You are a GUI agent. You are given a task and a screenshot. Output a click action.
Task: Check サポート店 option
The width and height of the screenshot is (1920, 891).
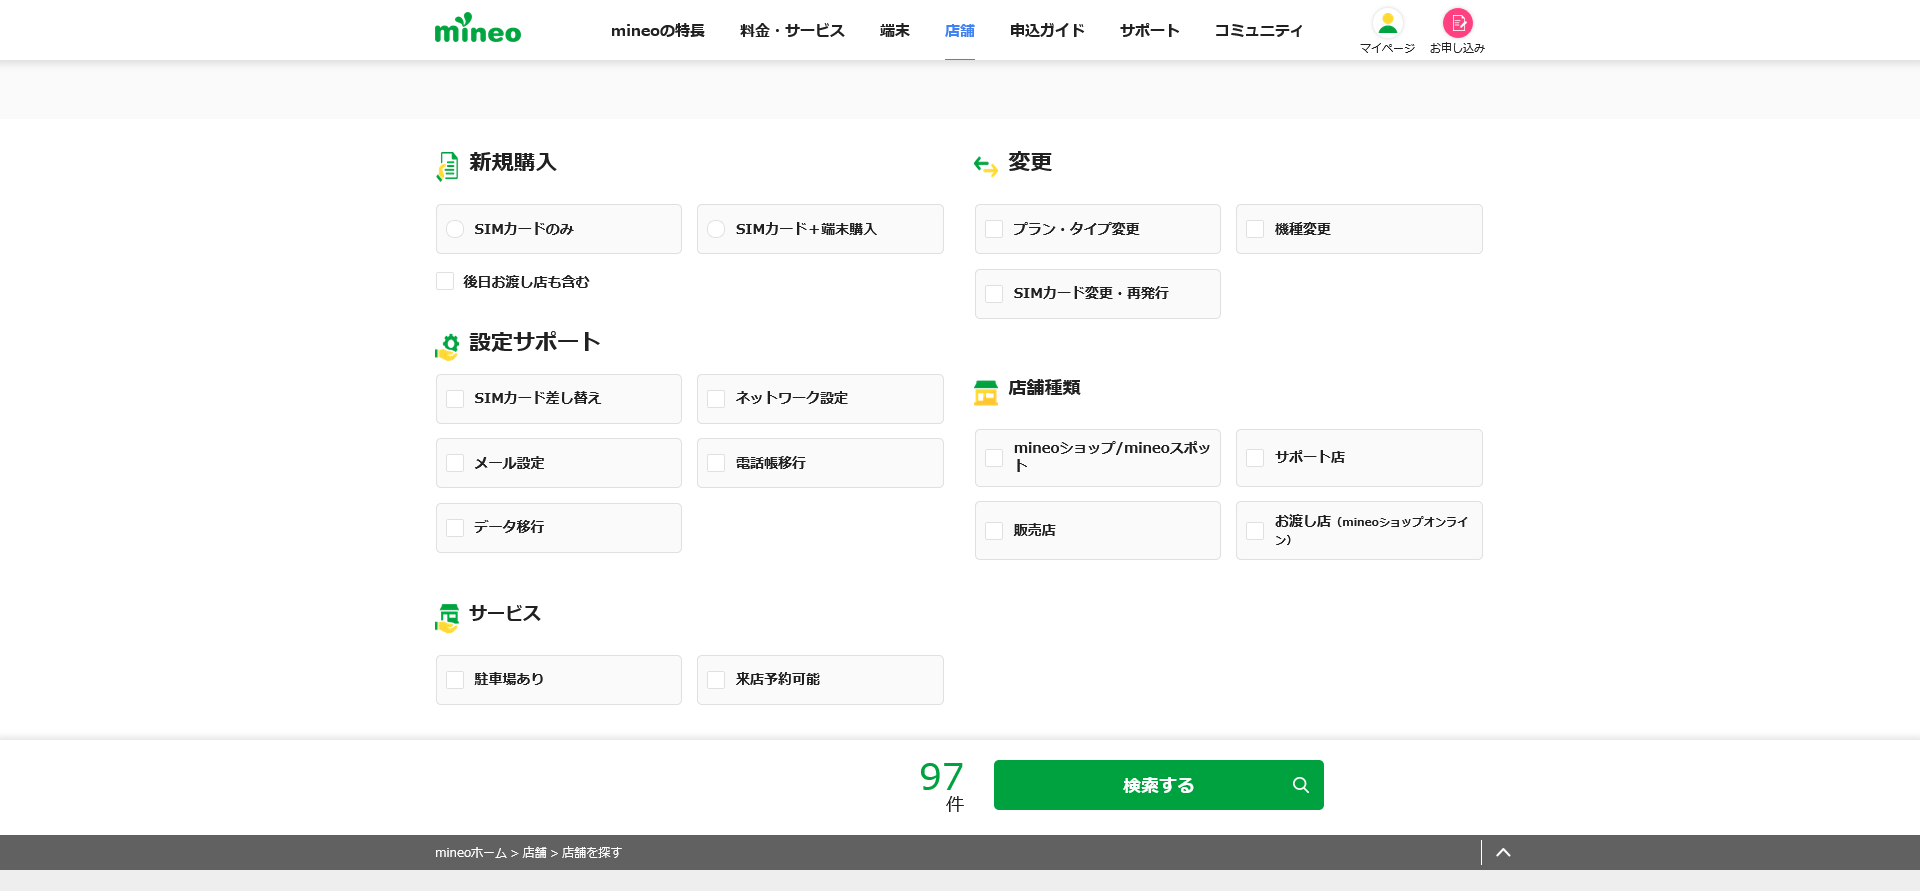(x=1359, y=458)
